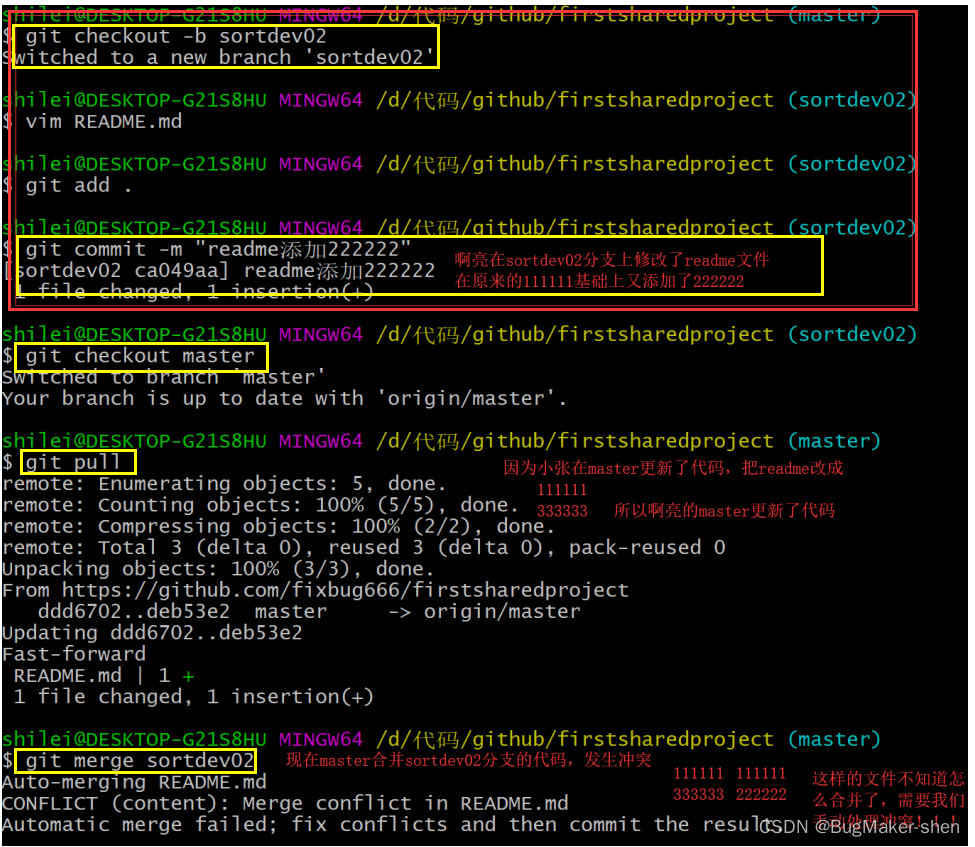
Task: Click the (sortdev02) branch label above 'git add .'
Action: point(852,164)
